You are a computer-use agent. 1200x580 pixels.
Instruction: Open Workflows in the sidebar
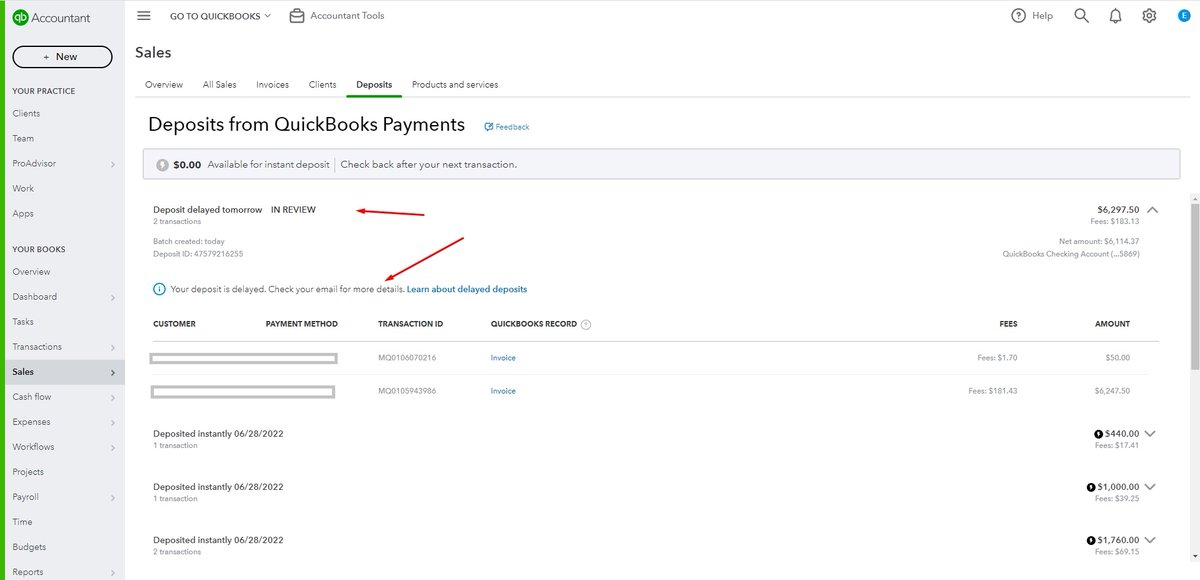coord(33,447)
